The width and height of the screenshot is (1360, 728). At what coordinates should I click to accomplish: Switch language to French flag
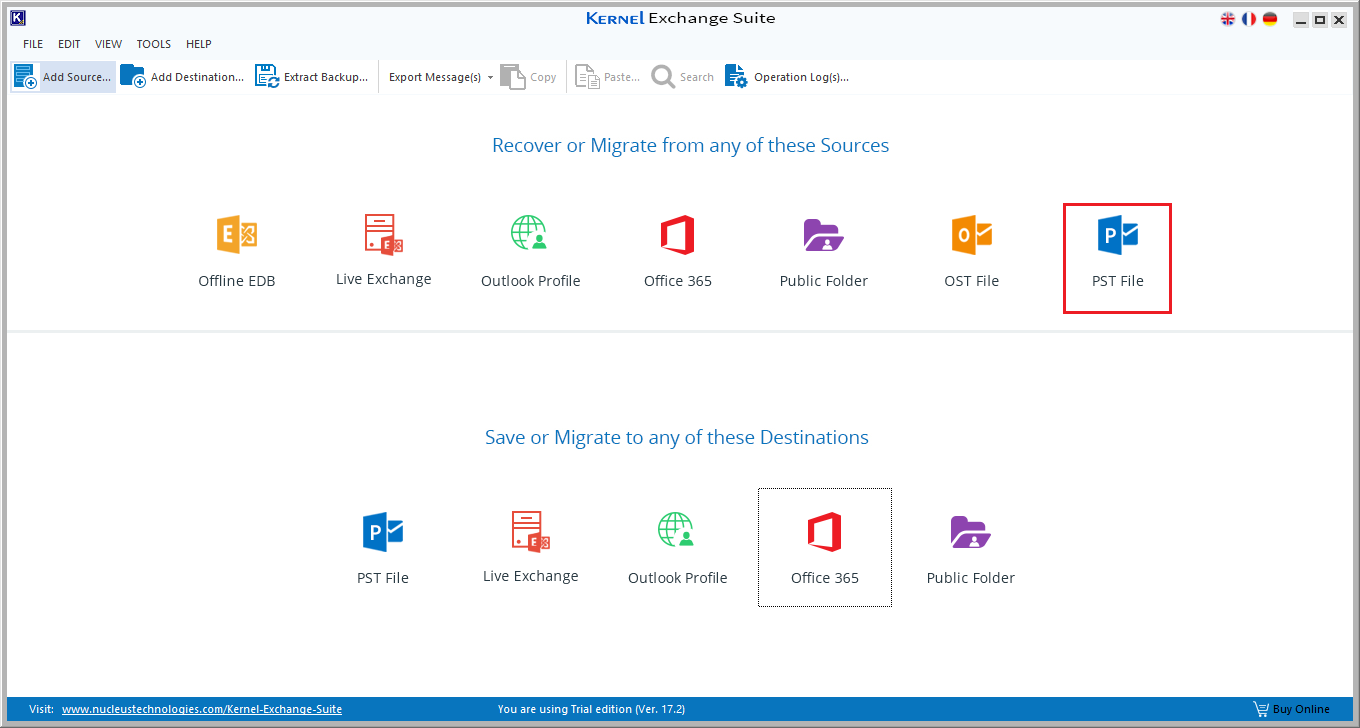1249,19
